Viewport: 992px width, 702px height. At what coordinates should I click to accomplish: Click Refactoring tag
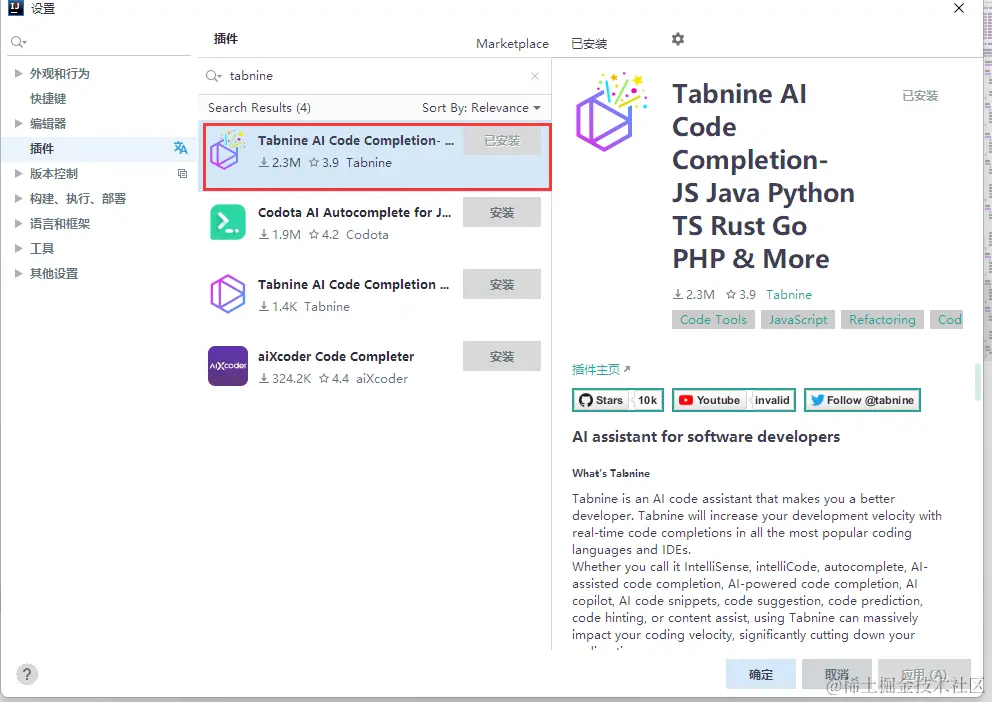point(882,319)
